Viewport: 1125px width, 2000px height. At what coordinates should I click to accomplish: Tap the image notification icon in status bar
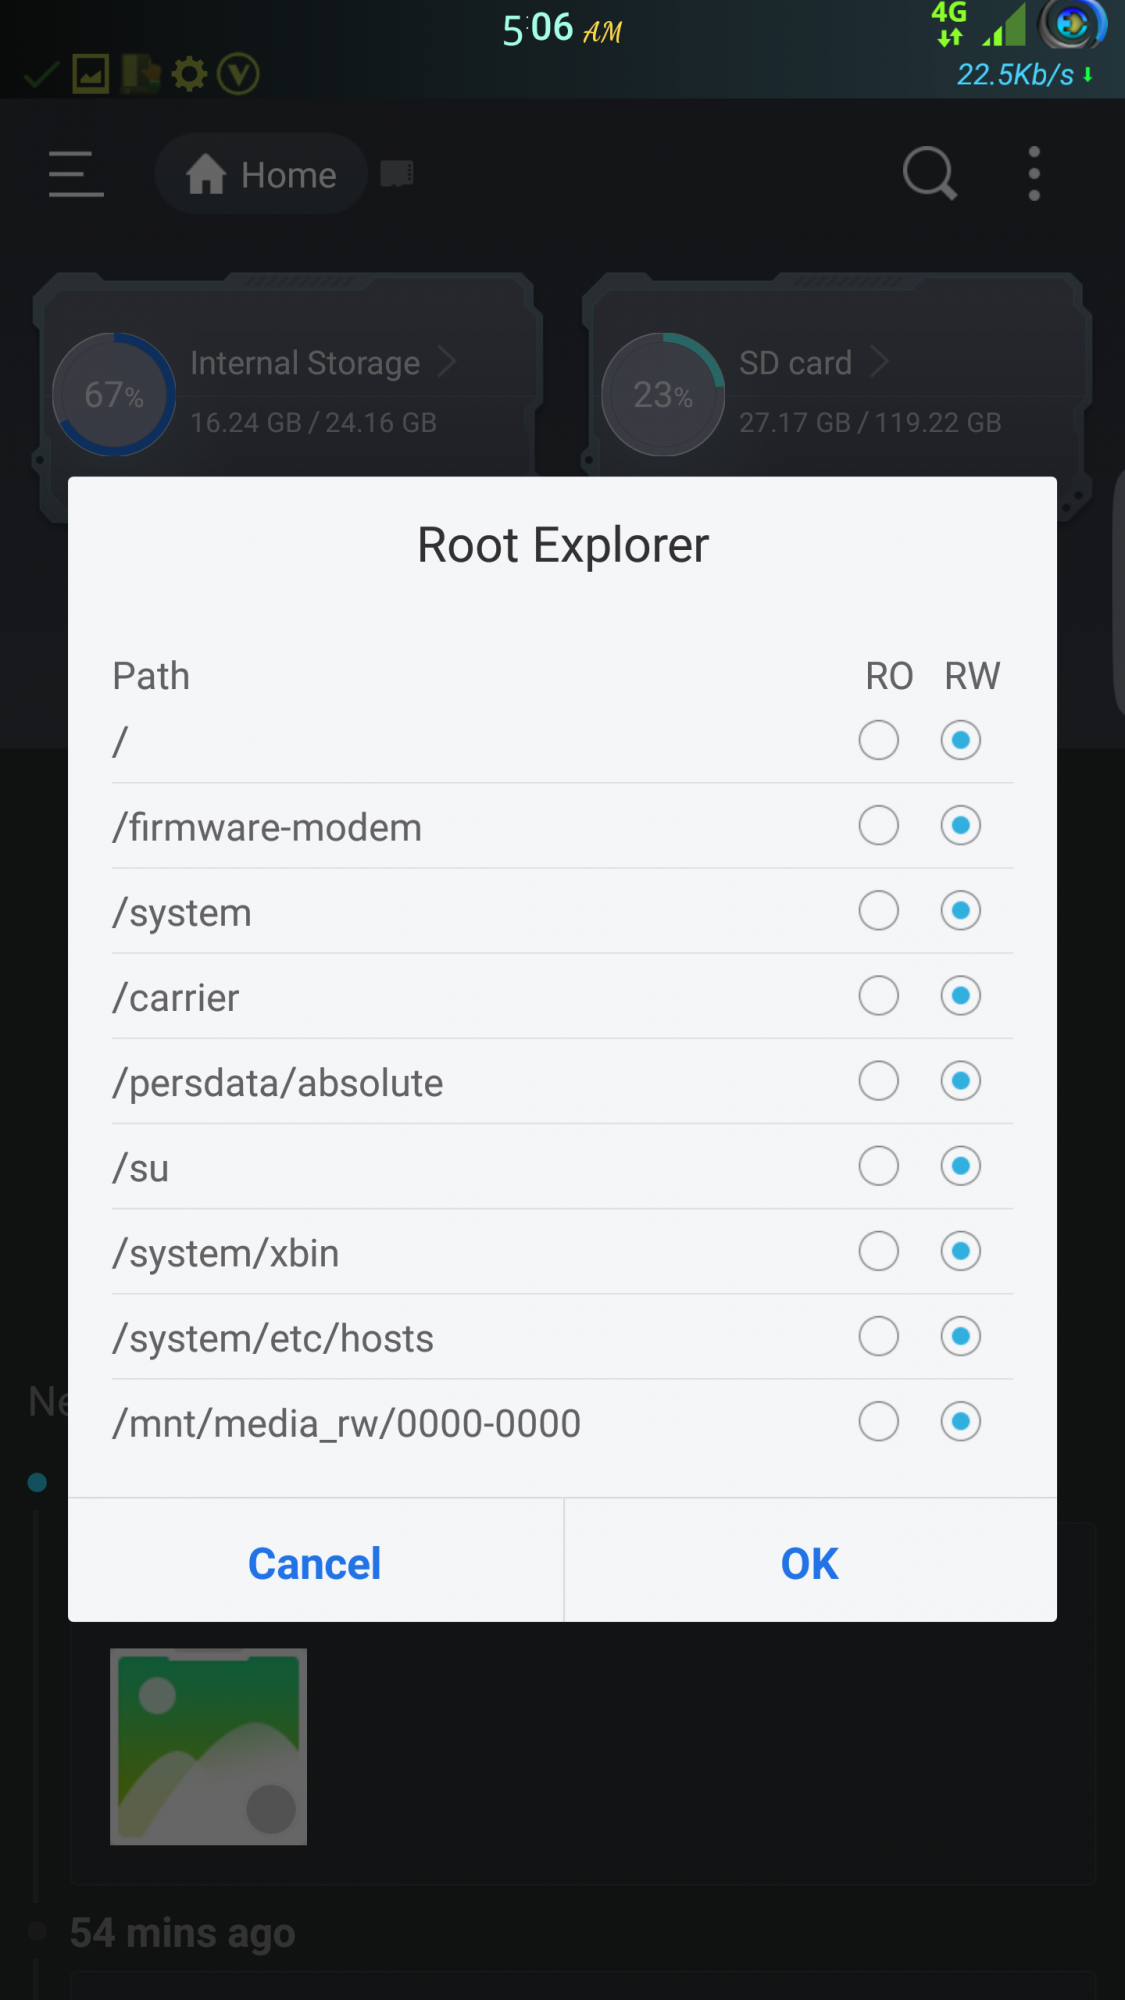pos(91,74)
